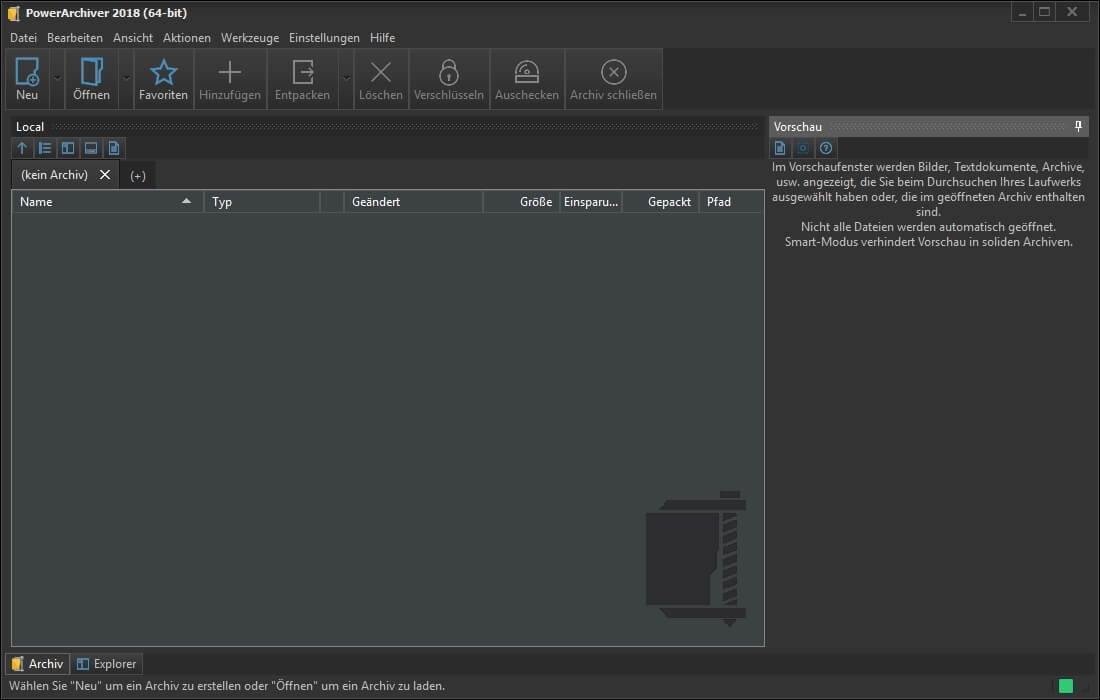This screenshot has width=1100, height=700.
Task: Sort the list by the Name column header
Action: 100,202
